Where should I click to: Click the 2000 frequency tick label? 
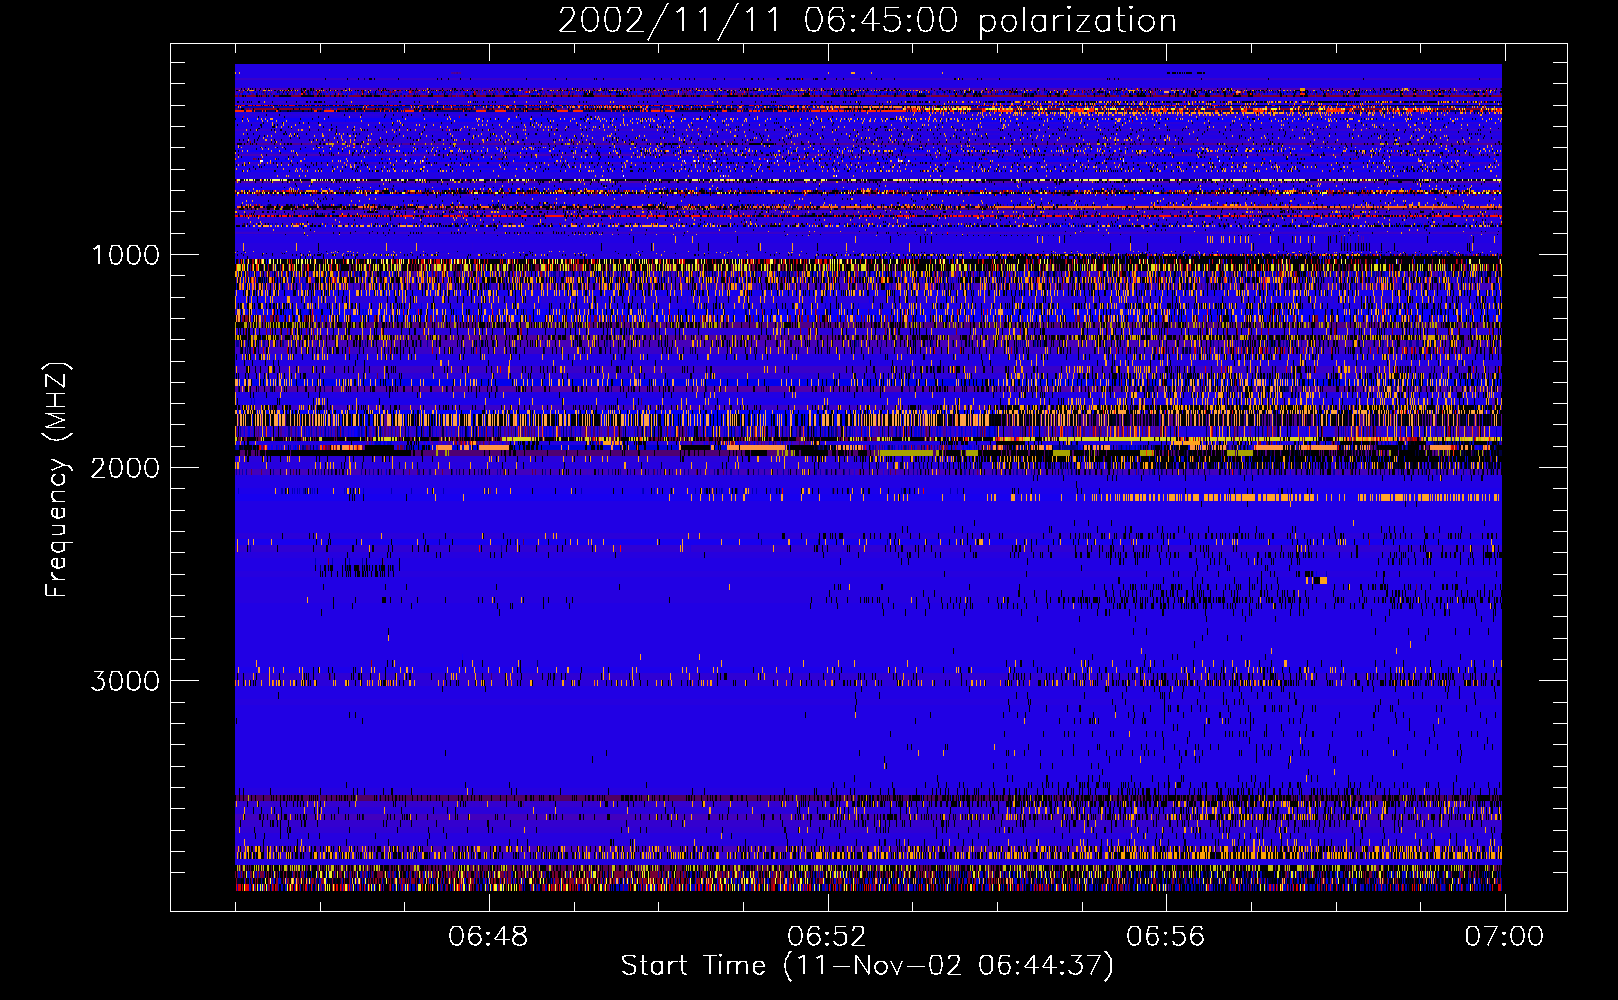[125, 468]
